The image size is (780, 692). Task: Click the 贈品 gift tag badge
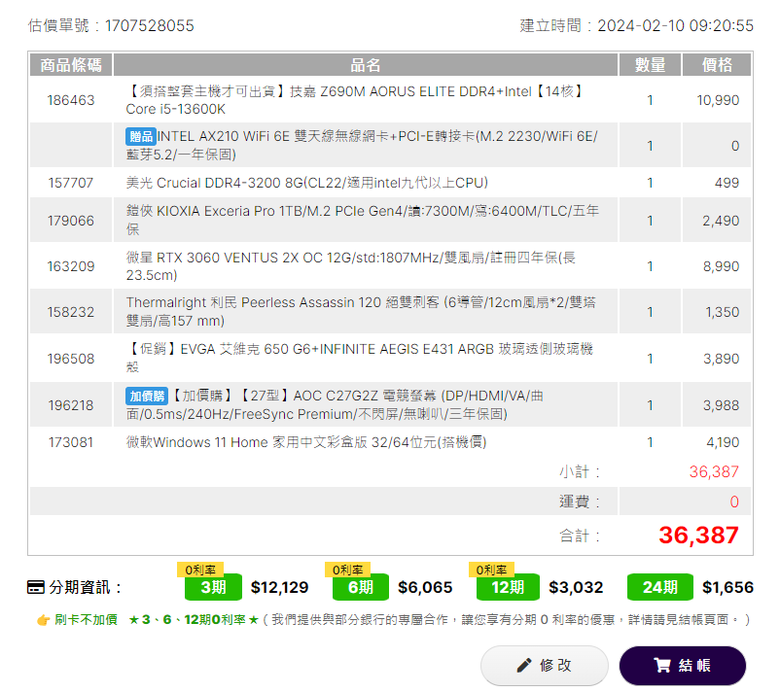tap(141, 136)
